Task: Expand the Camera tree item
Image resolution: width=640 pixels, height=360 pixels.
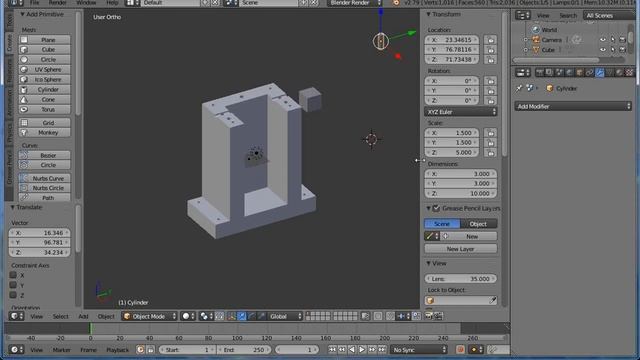Action: tap(526, 40)
